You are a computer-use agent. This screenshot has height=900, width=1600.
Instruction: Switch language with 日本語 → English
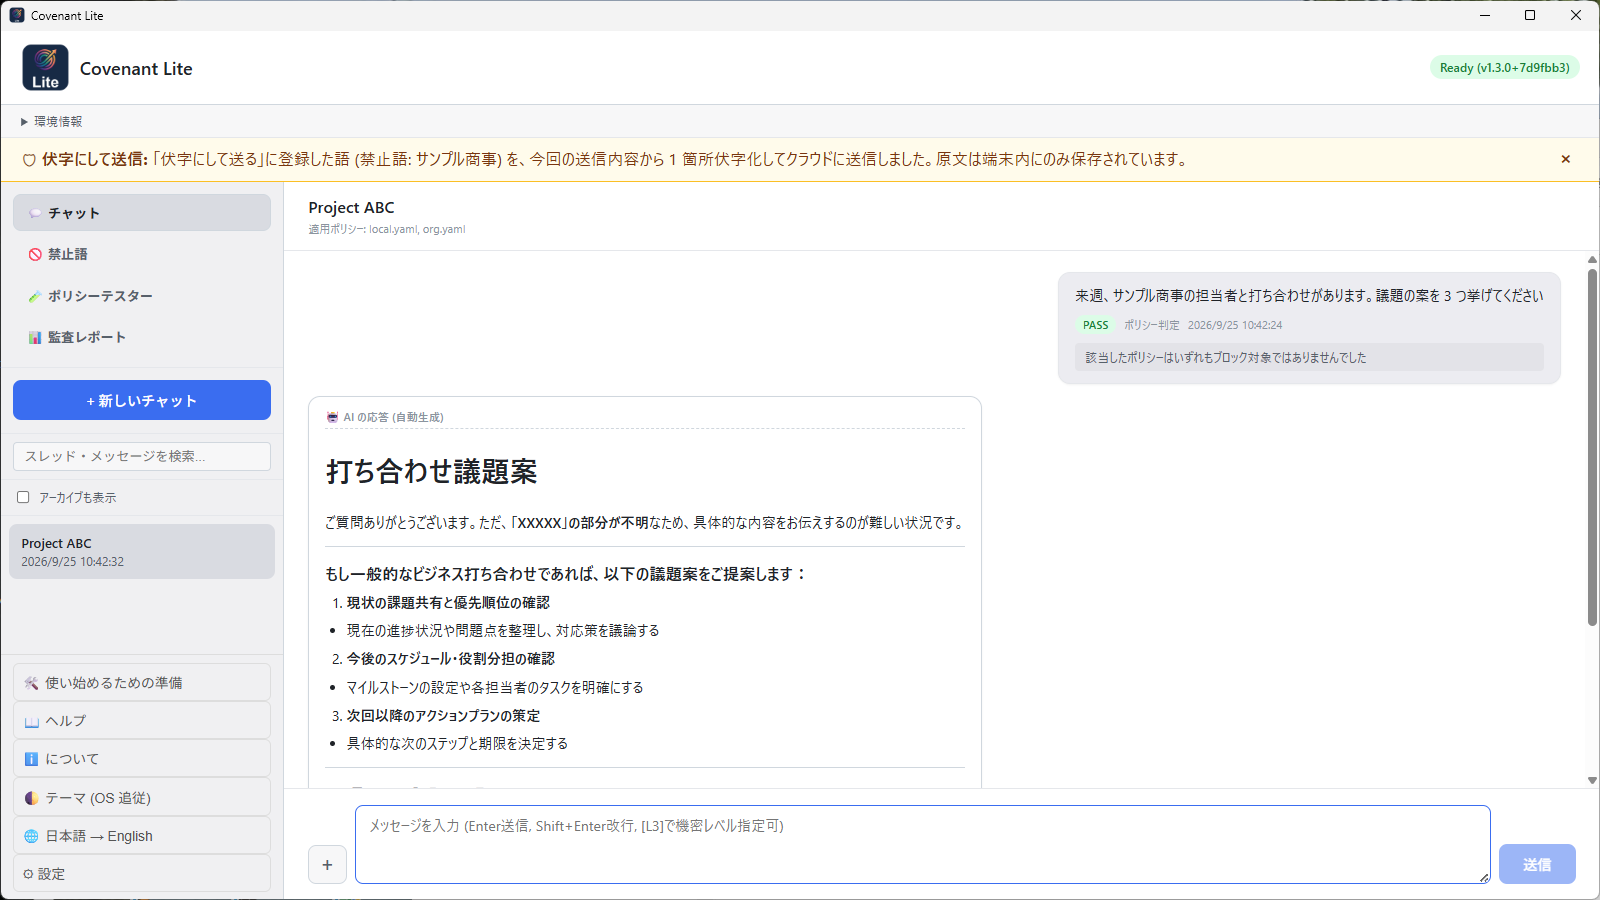(x=142, y=836)
